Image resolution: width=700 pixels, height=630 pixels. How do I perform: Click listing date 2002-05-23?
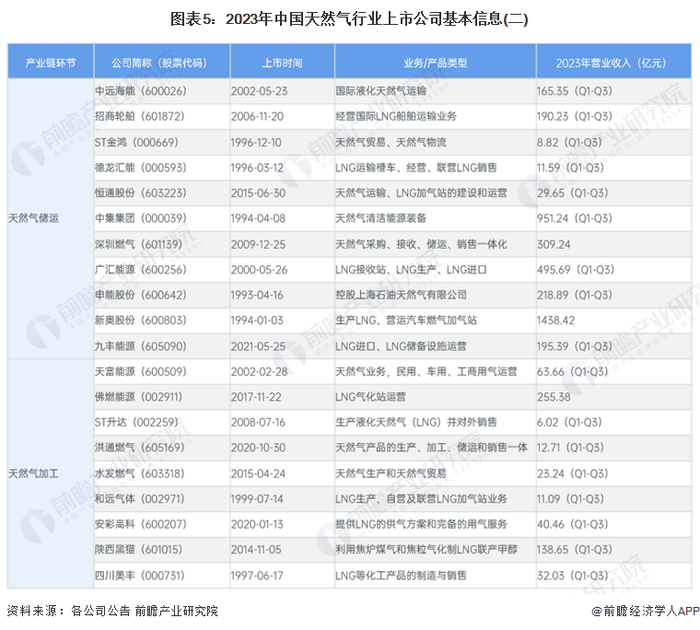click(259, 91)
